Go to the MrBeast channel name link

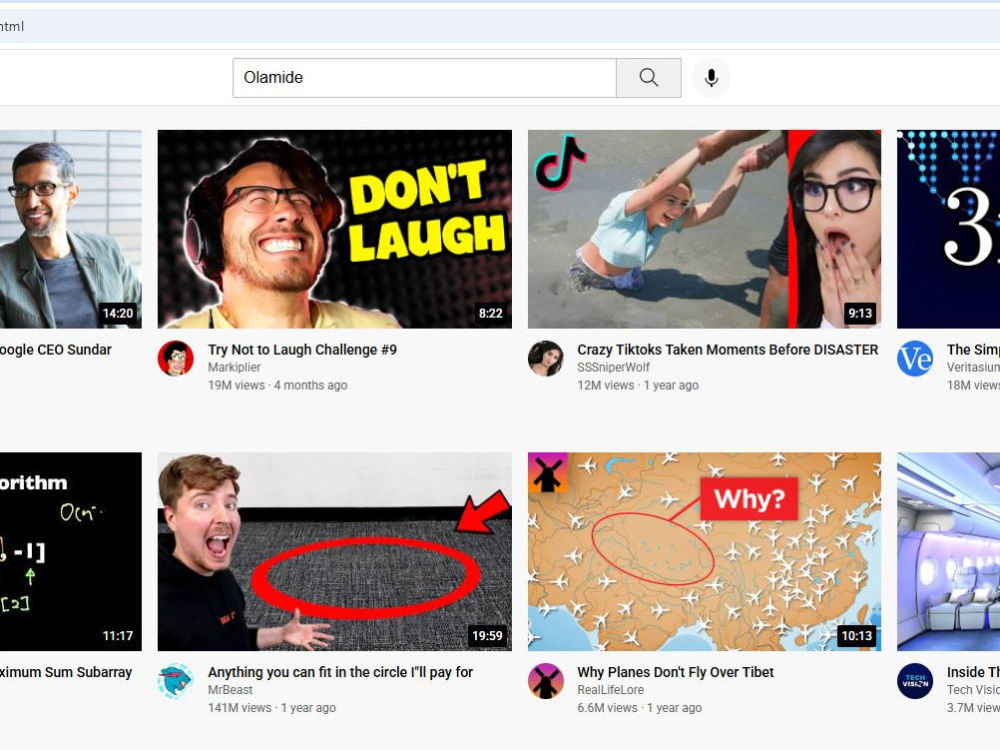click(x=230, y=690)
